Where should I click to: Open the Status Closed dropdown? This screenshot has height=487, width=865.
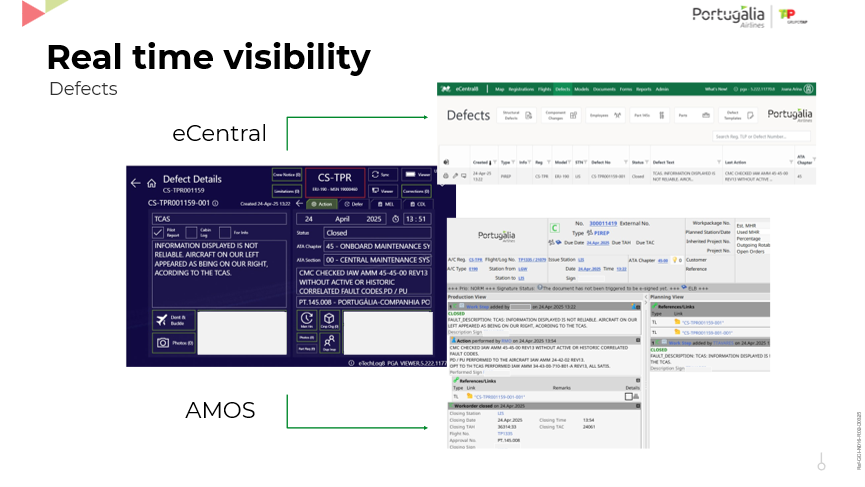(x=377, y=233)
